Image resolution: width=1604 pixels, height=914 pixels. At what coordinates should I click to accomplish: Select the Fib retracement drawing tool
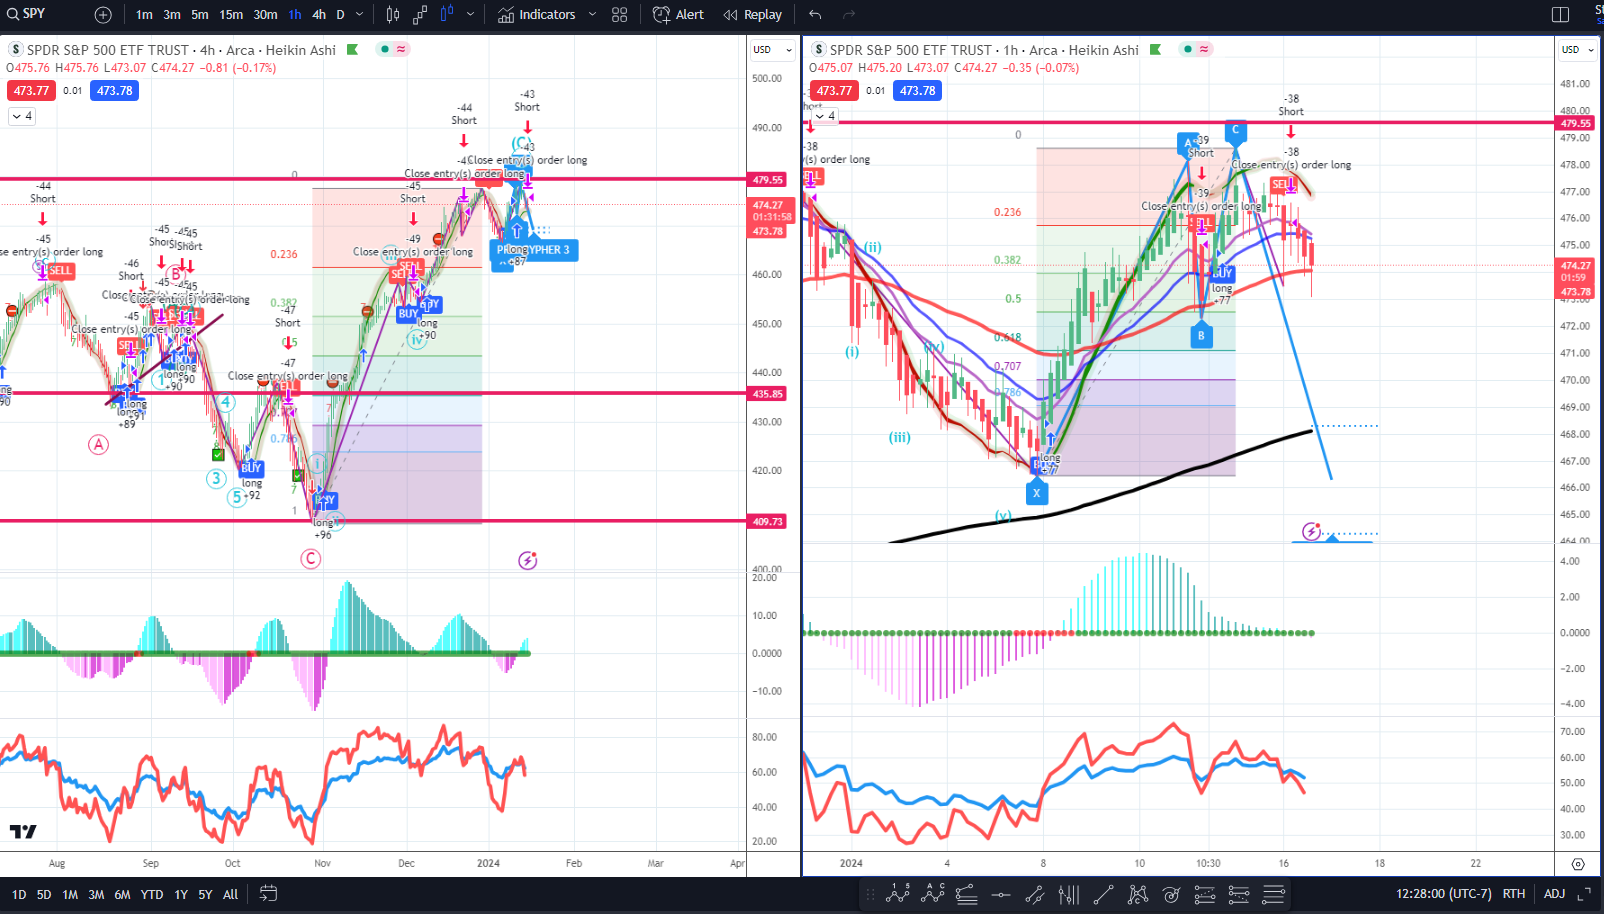pos(967,894)
